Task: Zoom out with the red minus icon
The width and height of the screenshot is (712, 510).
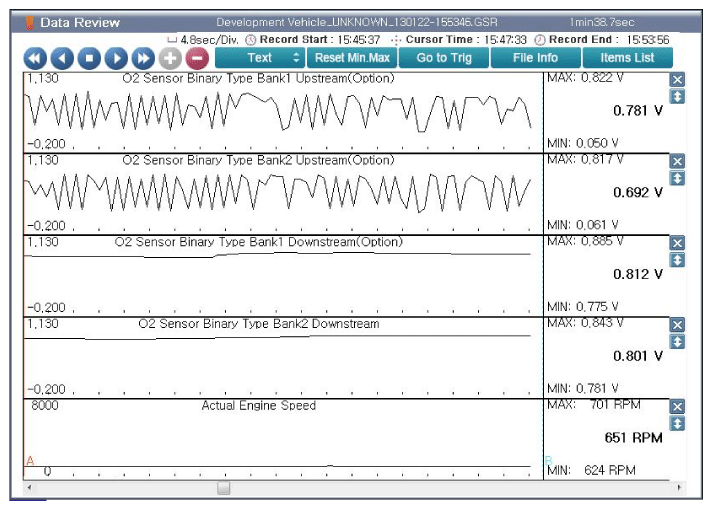Action: coord(197,58)
